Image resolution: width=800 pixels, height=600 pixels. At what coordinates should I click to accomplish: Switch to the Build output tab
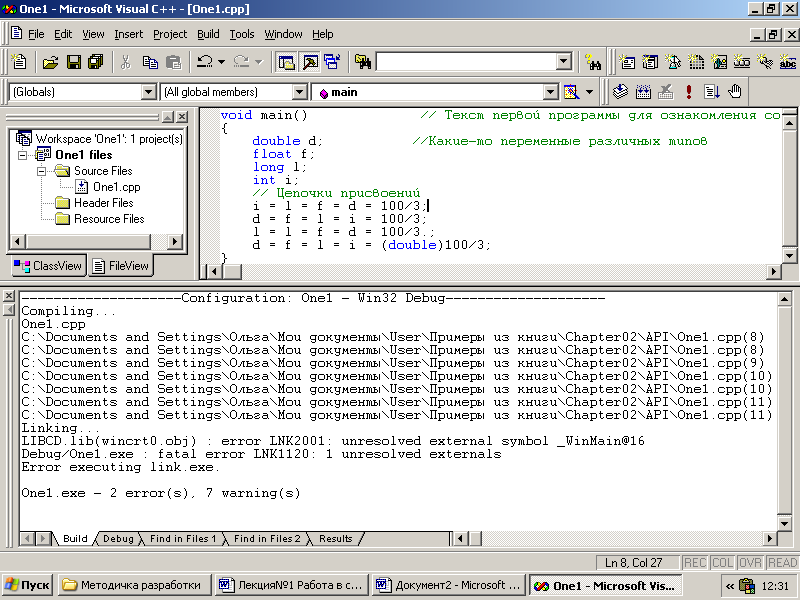(75, 538)
